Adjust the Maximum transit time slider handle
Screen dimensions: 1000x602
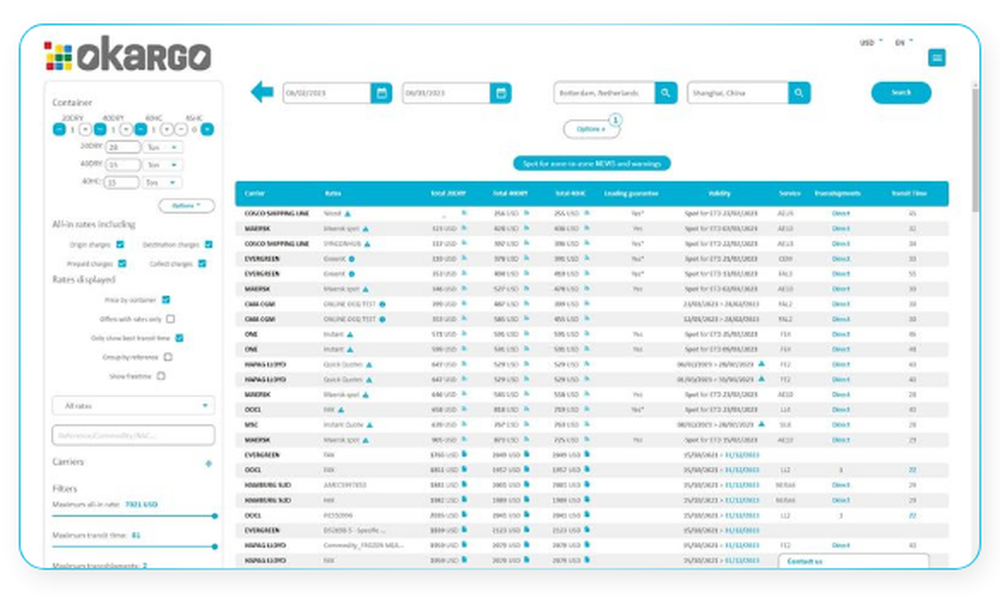click(x=215, y=547)
